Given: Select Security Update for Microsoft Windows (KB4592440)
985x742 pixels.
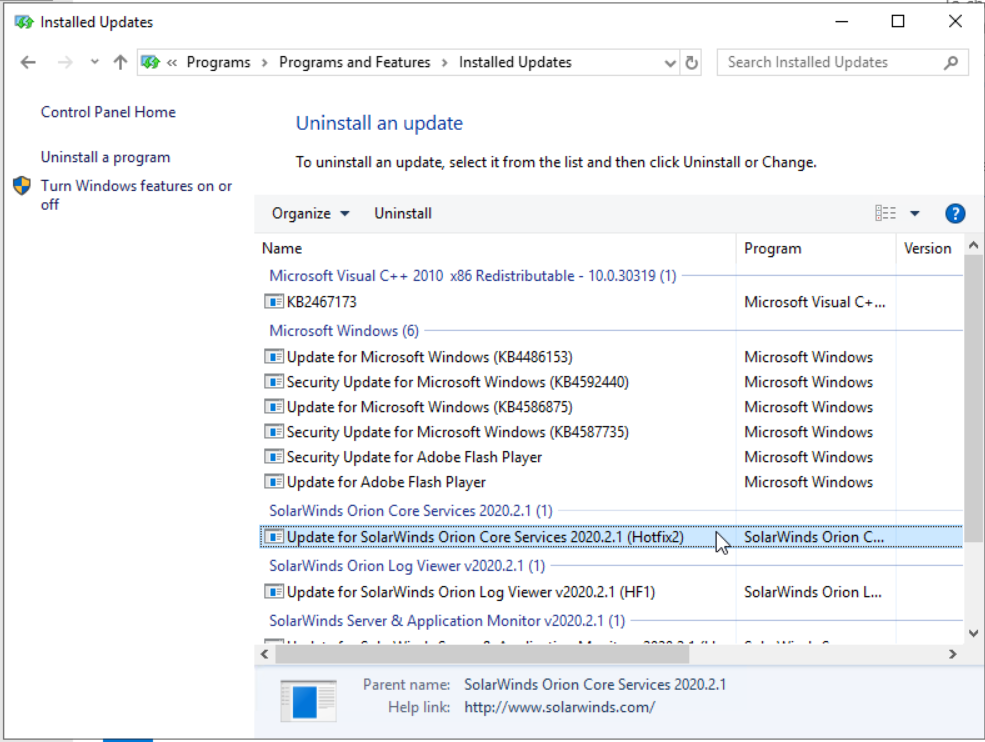Looking at the screenshot, I should point(457,382).
